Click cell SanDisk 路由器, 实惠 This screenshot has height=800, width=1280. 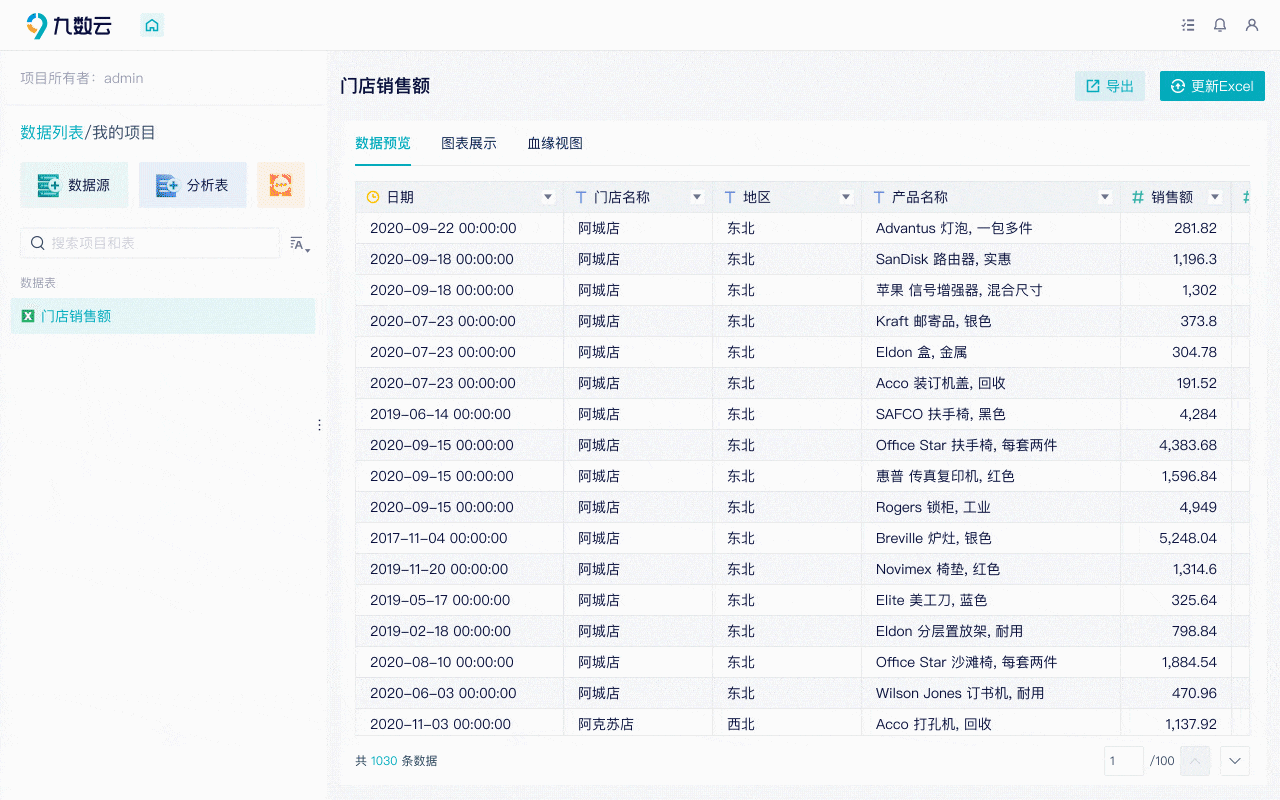click(x=990, y=259)
